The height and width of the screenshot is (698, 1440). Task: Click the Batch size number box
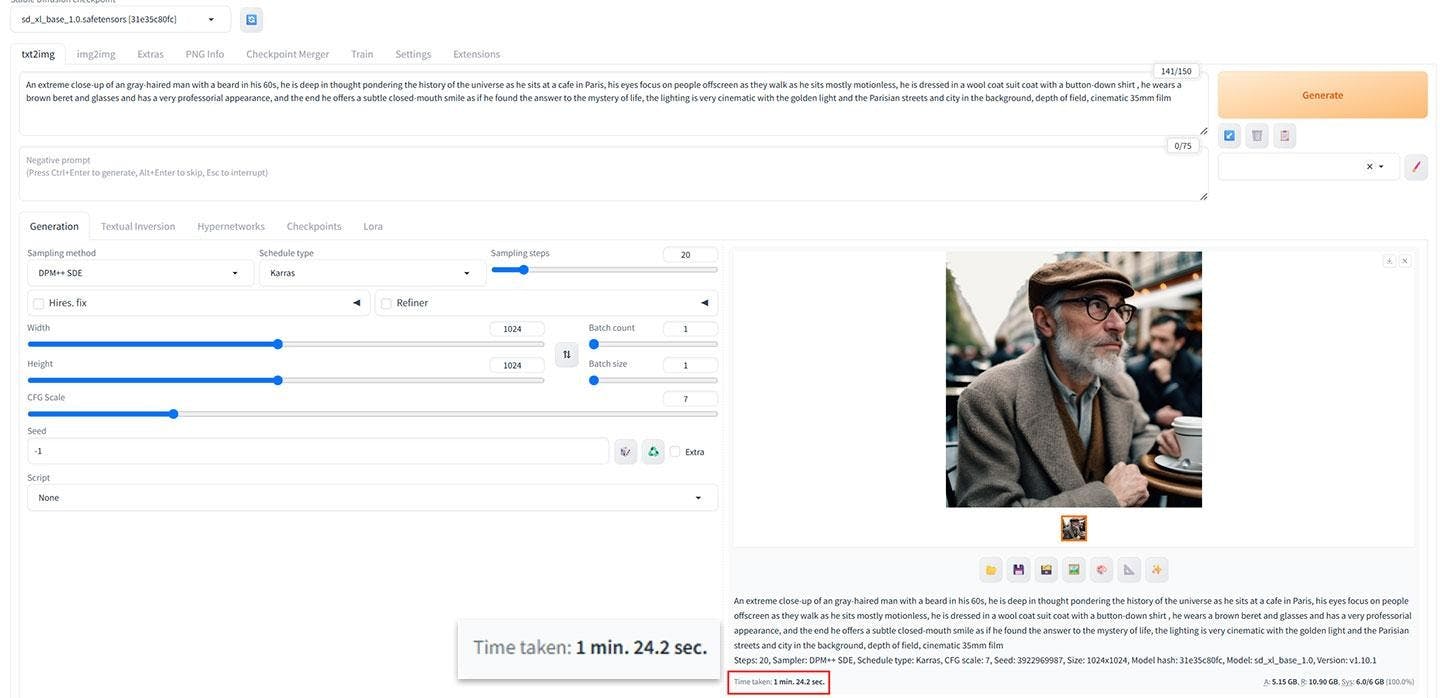(x=690, y=365)
